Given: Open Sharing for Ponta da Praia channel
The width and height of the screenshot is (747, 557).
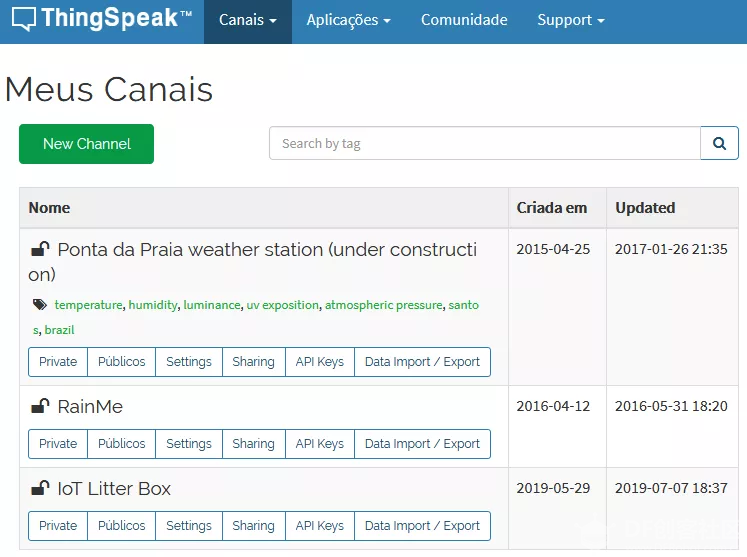Looking at the screenshot, I should point(253,362).
